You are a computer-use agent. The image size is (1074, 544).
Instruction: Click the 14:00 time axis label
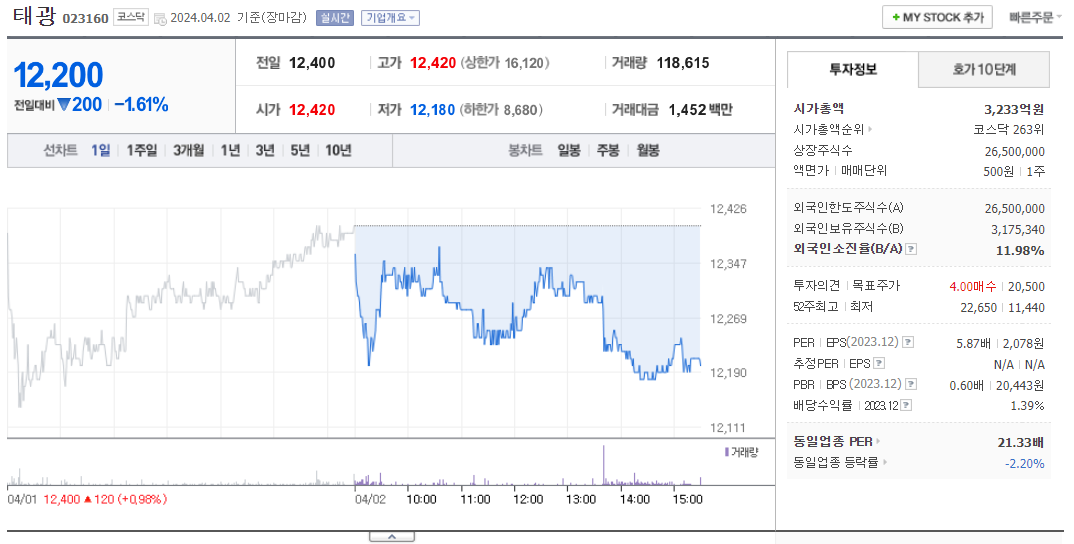634,499
